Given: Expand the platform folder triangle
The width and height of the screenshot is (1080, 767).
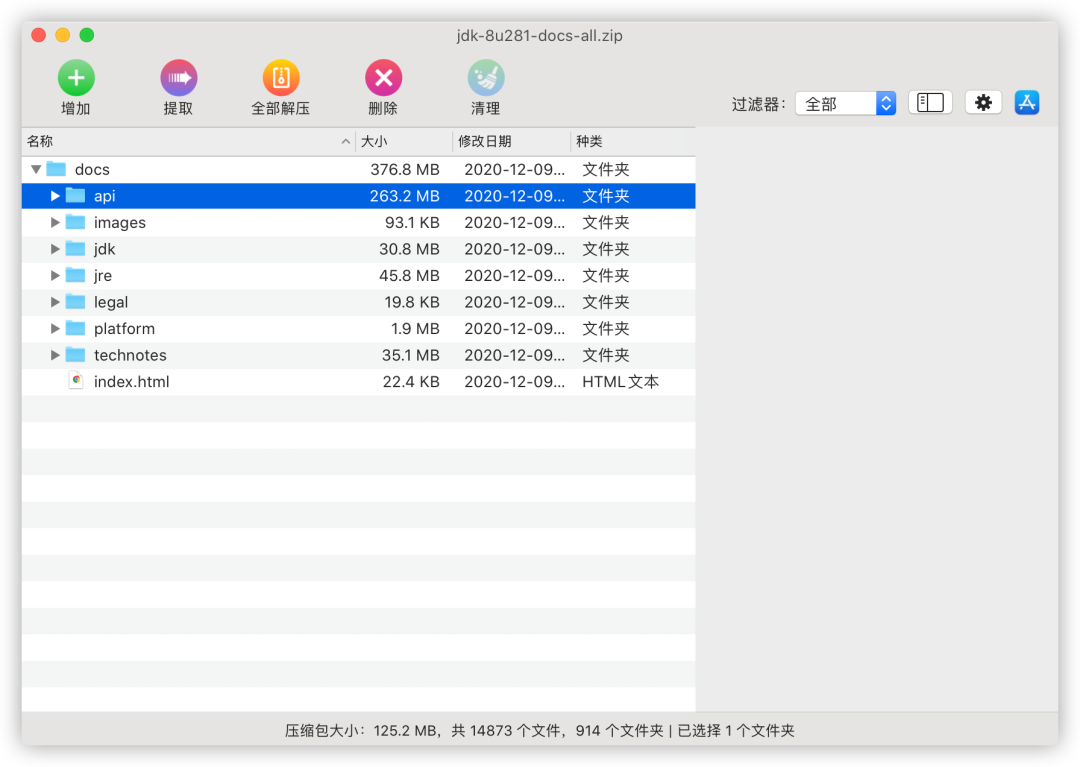Looking at the screenshot, I should coord(55,328).
